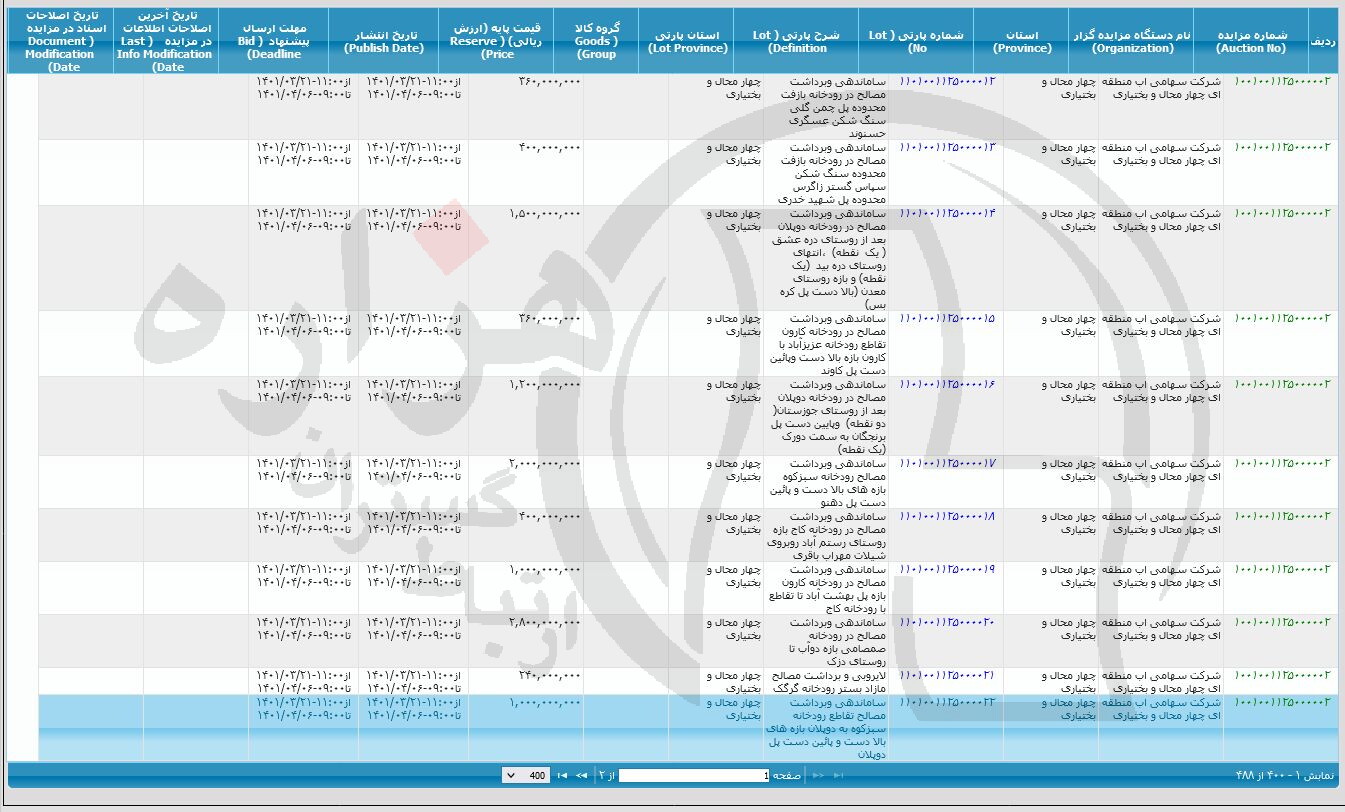Click the greyed-out previous page arrow
The image size is (1345, 812).
(818, 776)
